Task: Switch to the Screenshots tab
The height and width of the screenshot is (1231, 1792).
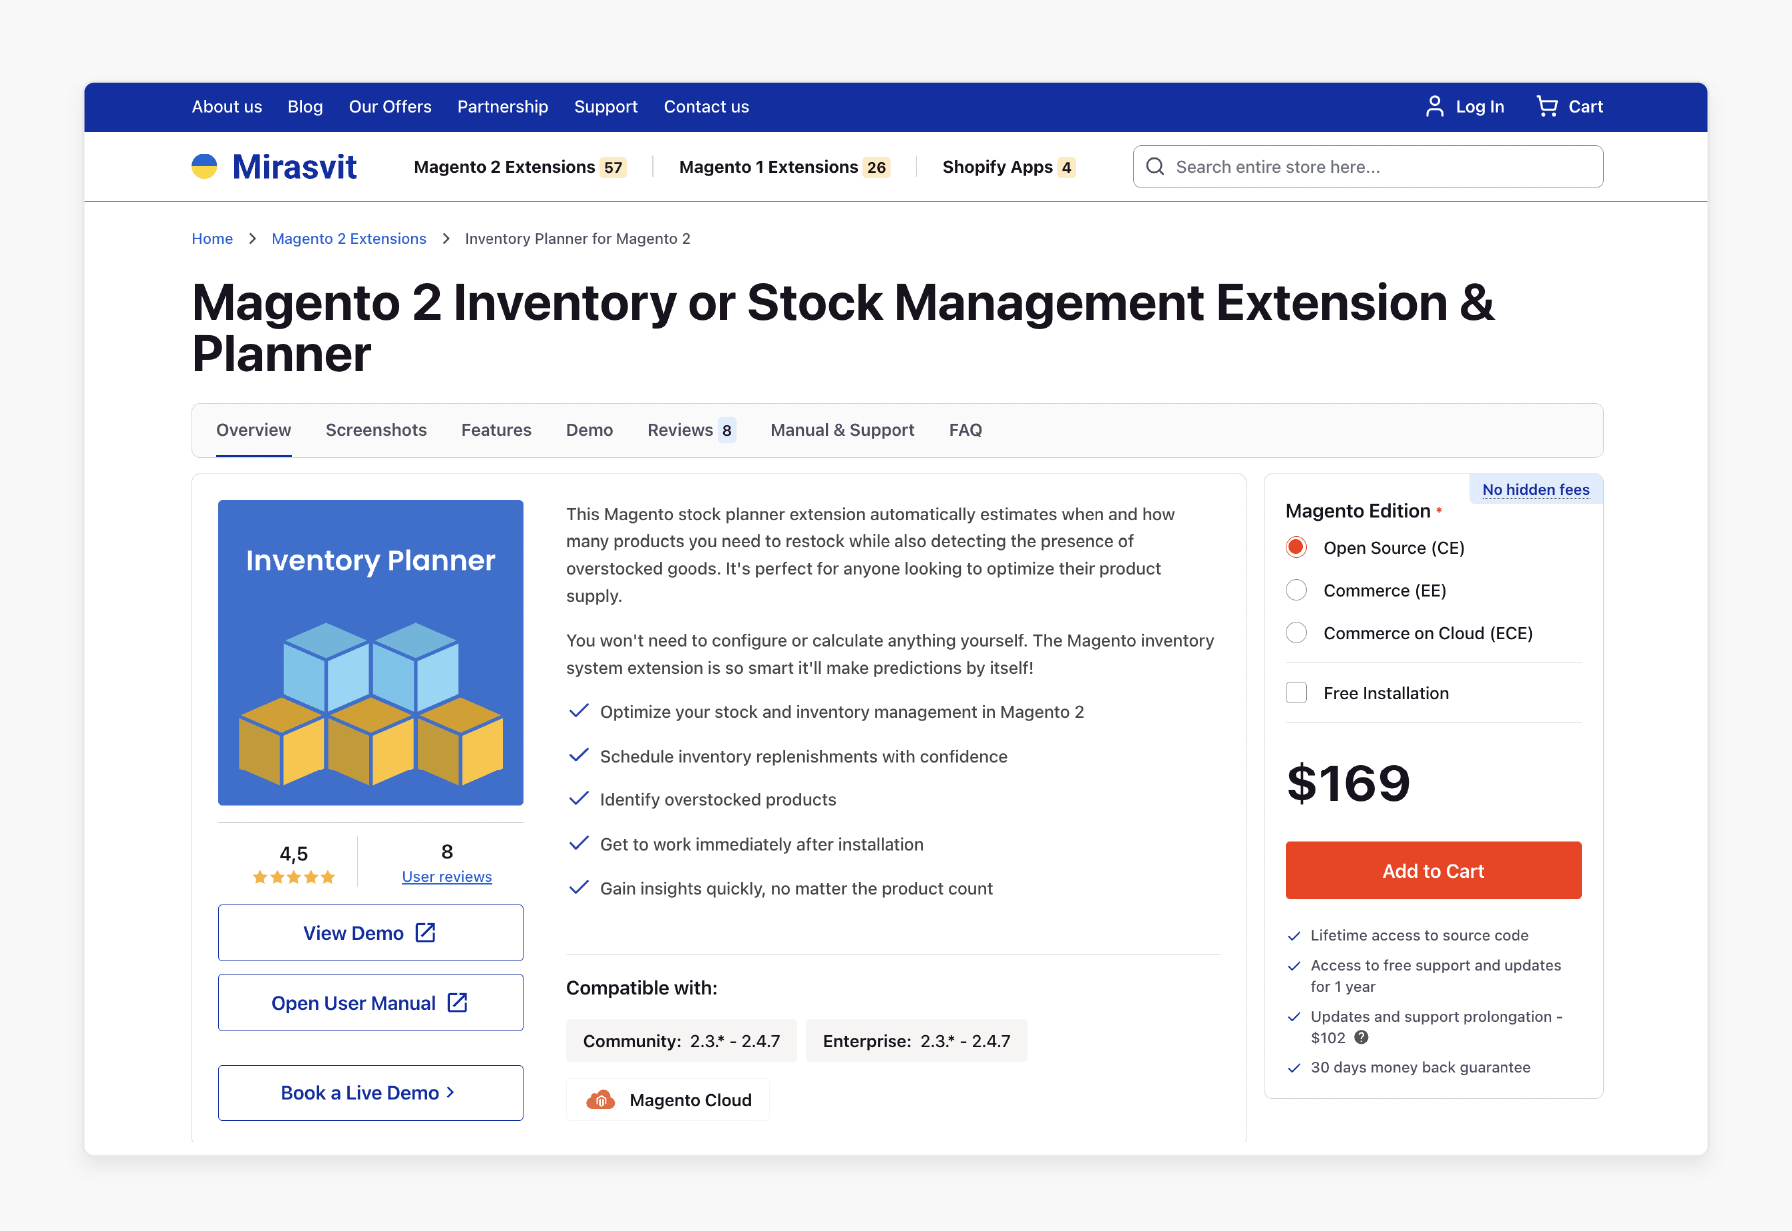Action: [376, 430]
